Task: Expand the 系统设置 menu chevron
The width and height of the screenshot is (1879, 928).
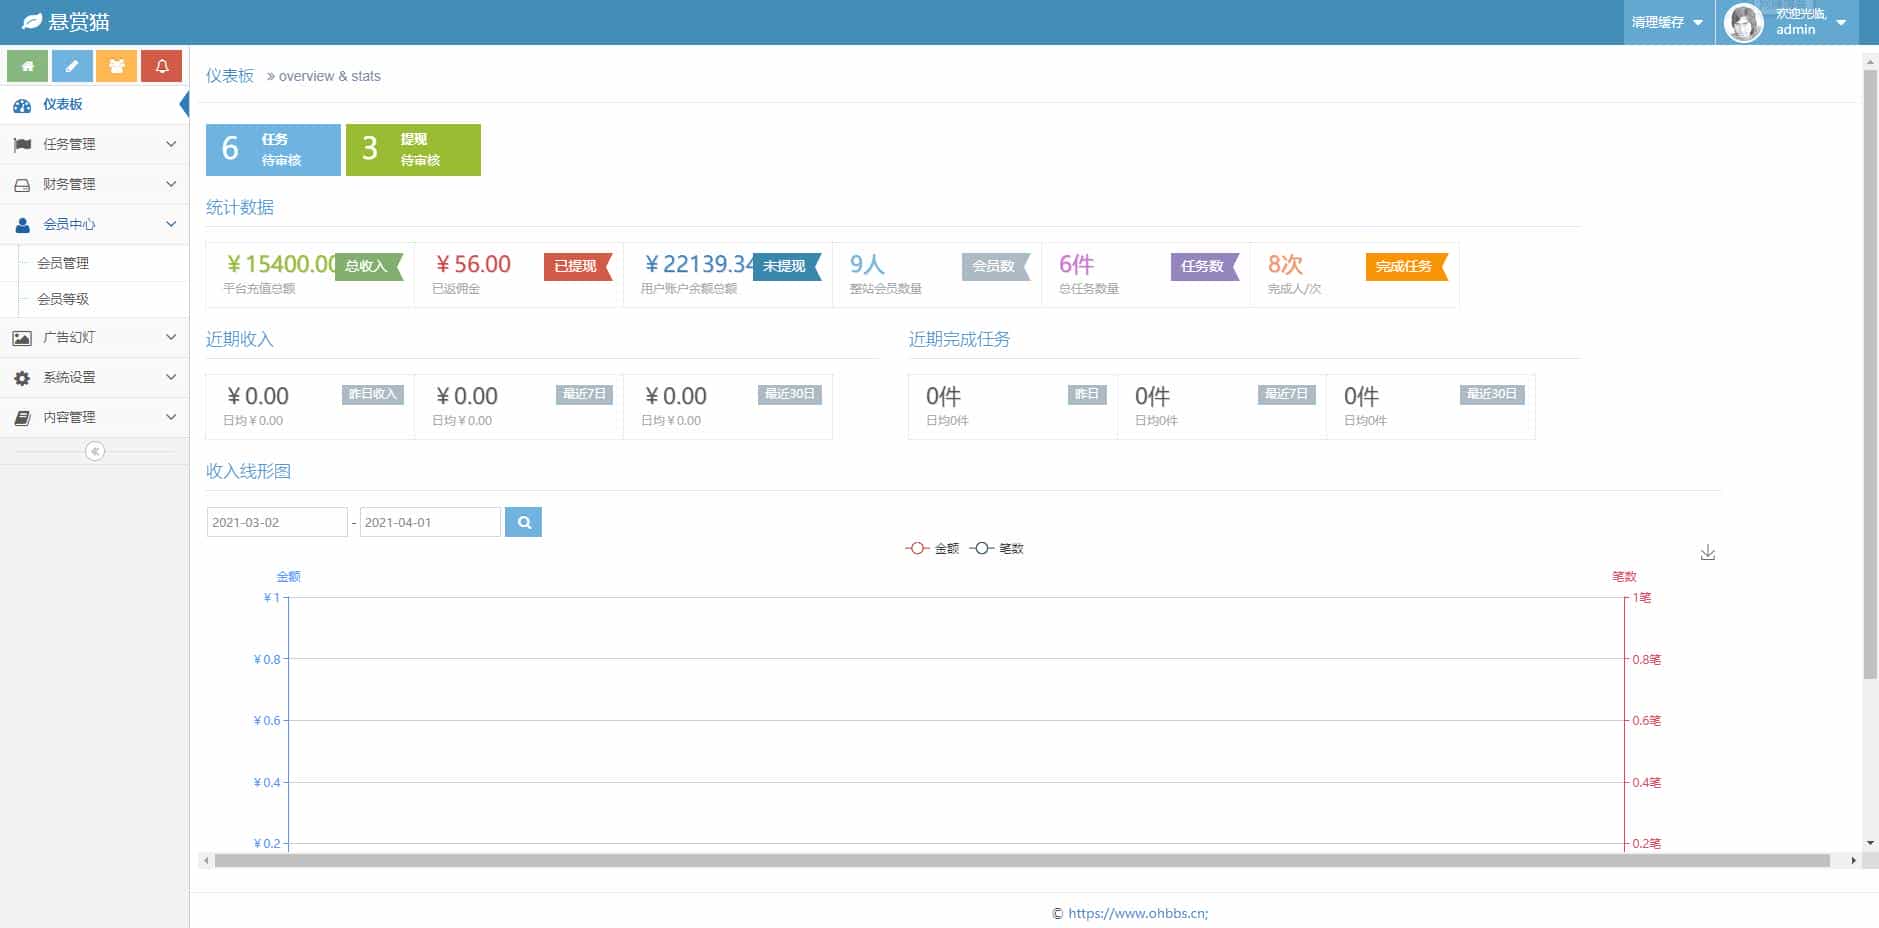Action: [171, 377]
